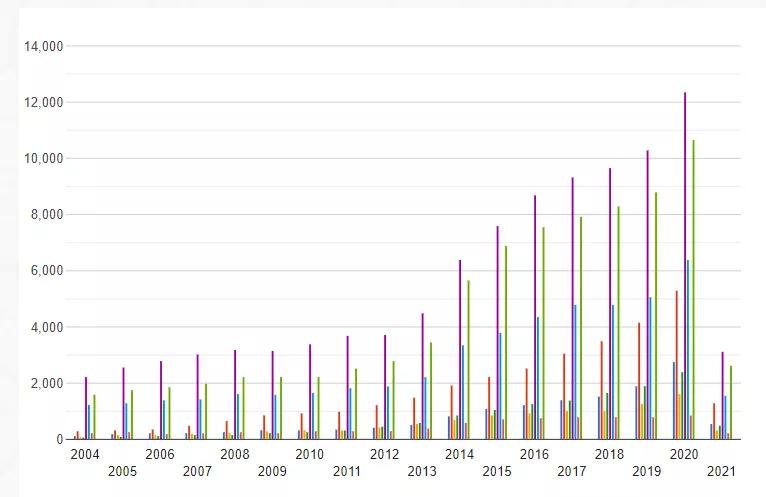766x497 pixels.
Task: Select the green bar for 2018
Action: pos(618,323)
